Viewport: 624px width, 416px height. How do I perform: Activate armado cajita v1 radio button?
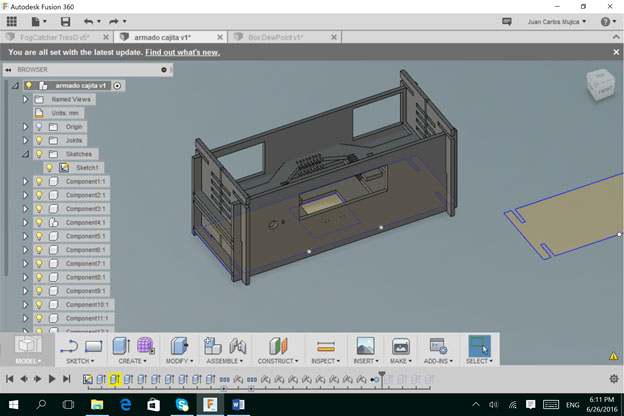click(x=117, y=86)
